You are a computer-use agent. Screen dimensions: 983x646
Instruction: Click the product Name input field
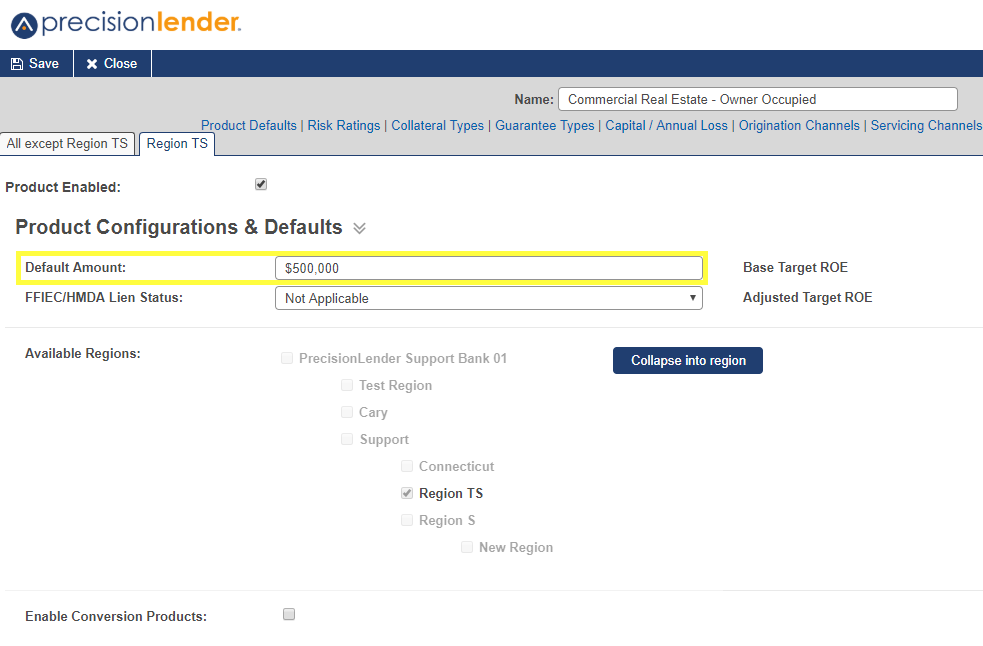pyautogui.click(x=758, y=99)
